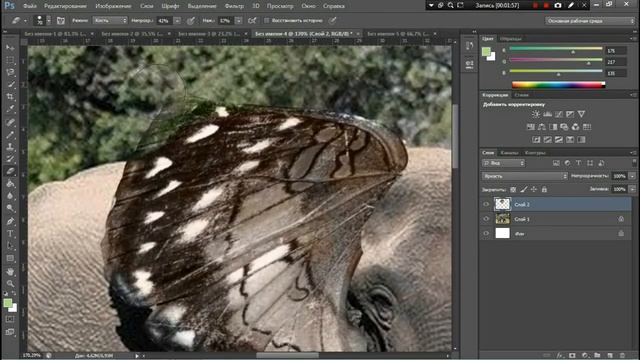Open eraser mode dropdown (Кисть)
The width and height of the screenshot is (640, 360).
coord(110,20)
